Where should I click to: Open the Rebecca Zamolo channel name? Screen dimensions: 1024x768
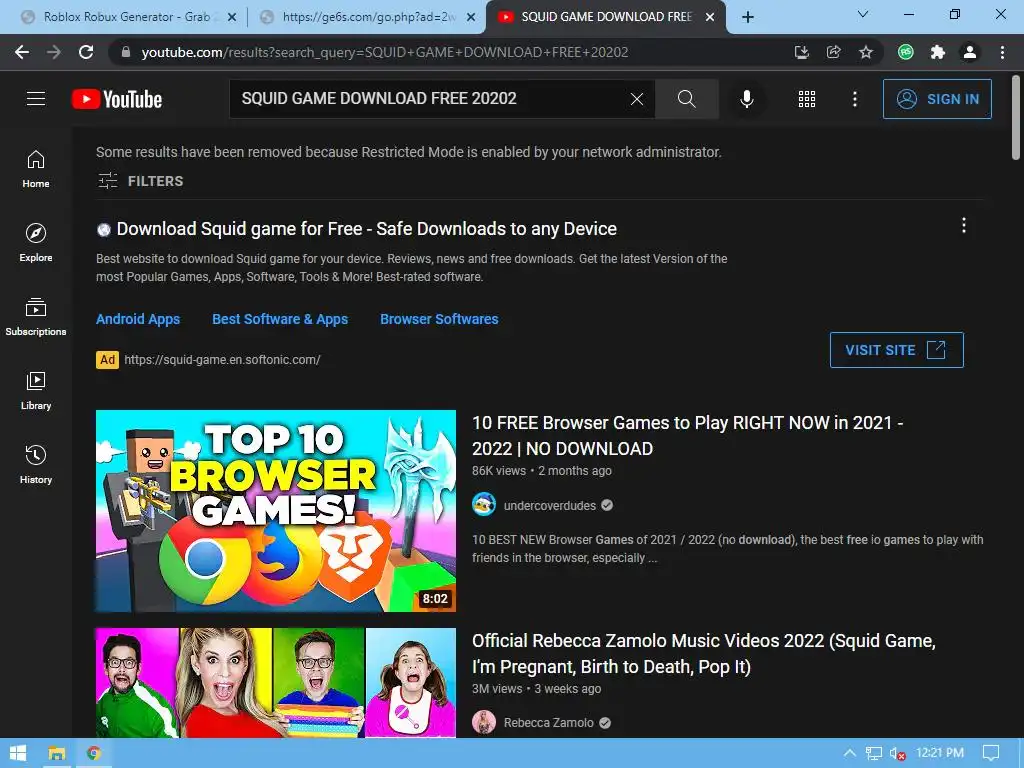click(549, 722)
